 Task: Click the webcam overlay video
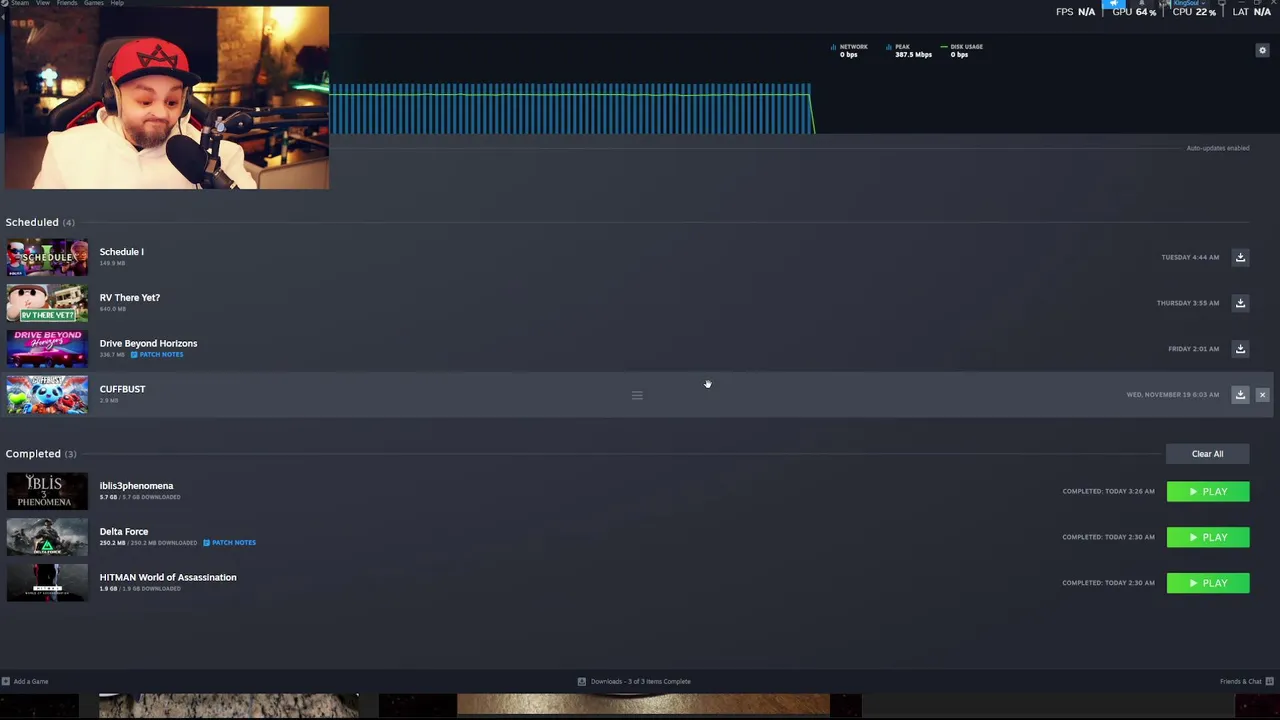[x=167, y=98]
